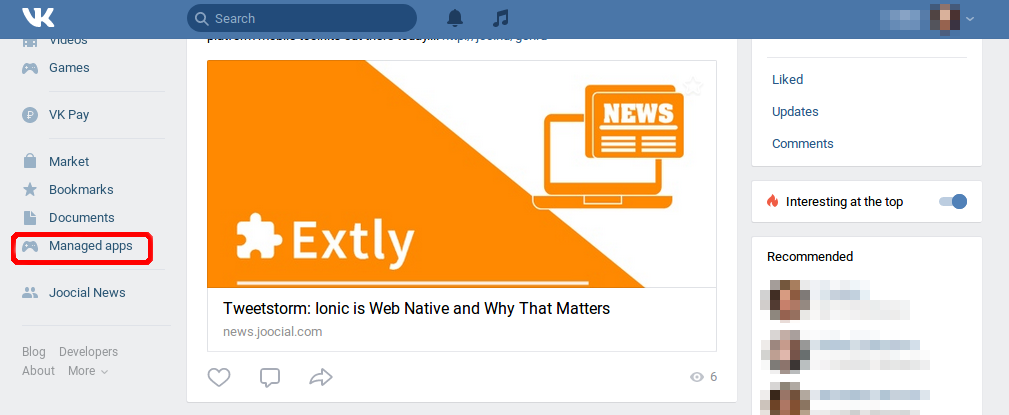Click the news.joocial.com domain link
The height and width of the screenshot is (415, 1009).
(273, 332)
